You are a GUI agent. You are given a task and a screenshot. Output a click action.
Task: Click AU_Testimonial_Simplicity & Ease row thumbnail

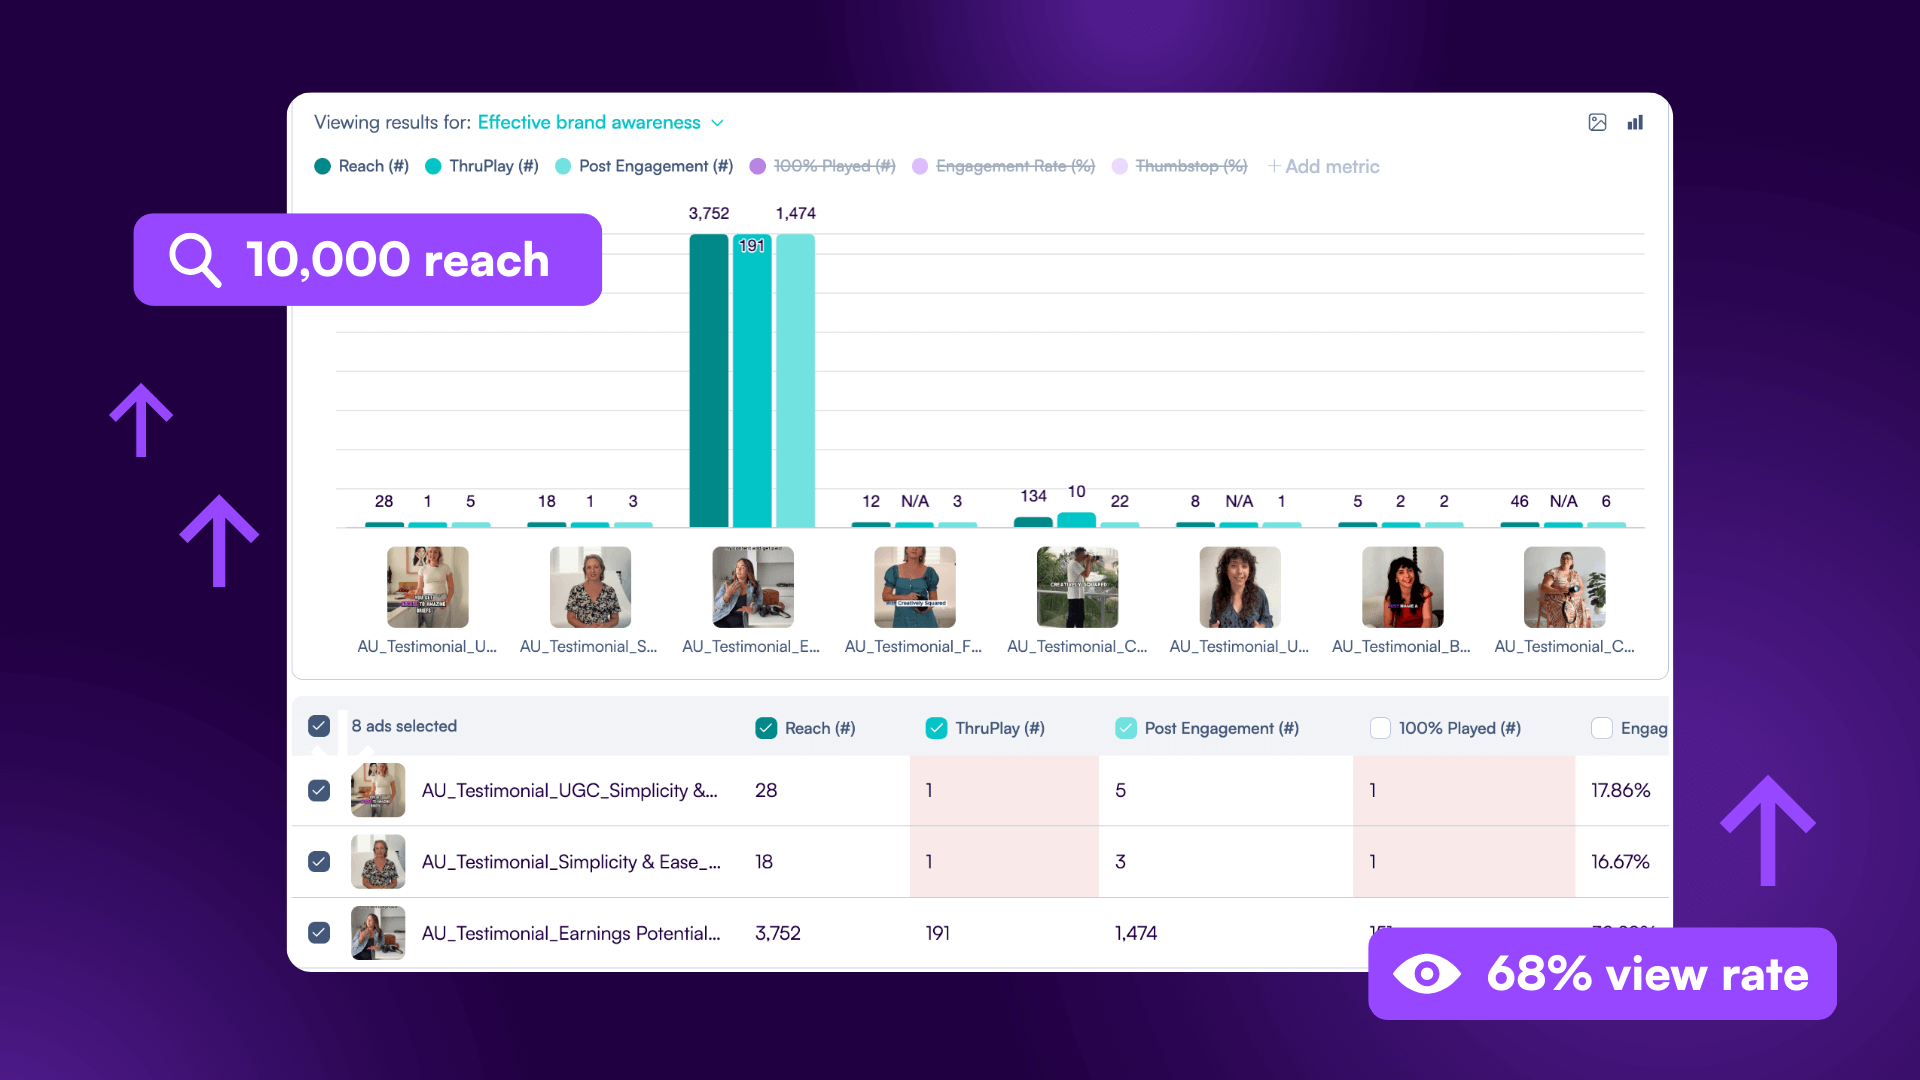378,862
